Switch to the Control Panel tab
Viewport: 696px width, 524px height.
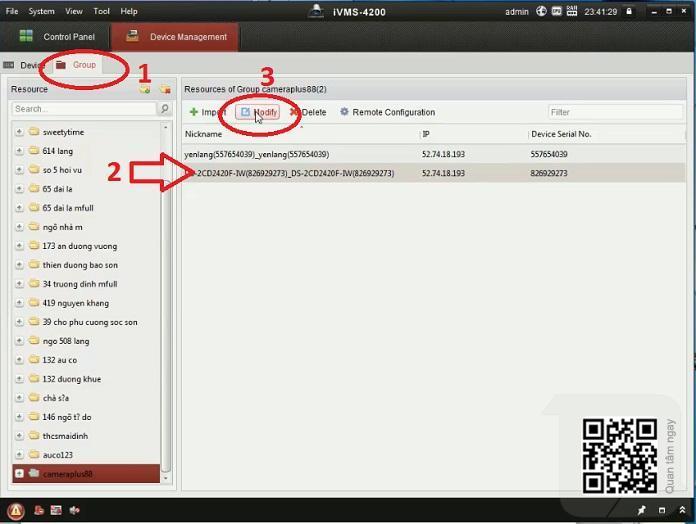[x=58, y=37]
